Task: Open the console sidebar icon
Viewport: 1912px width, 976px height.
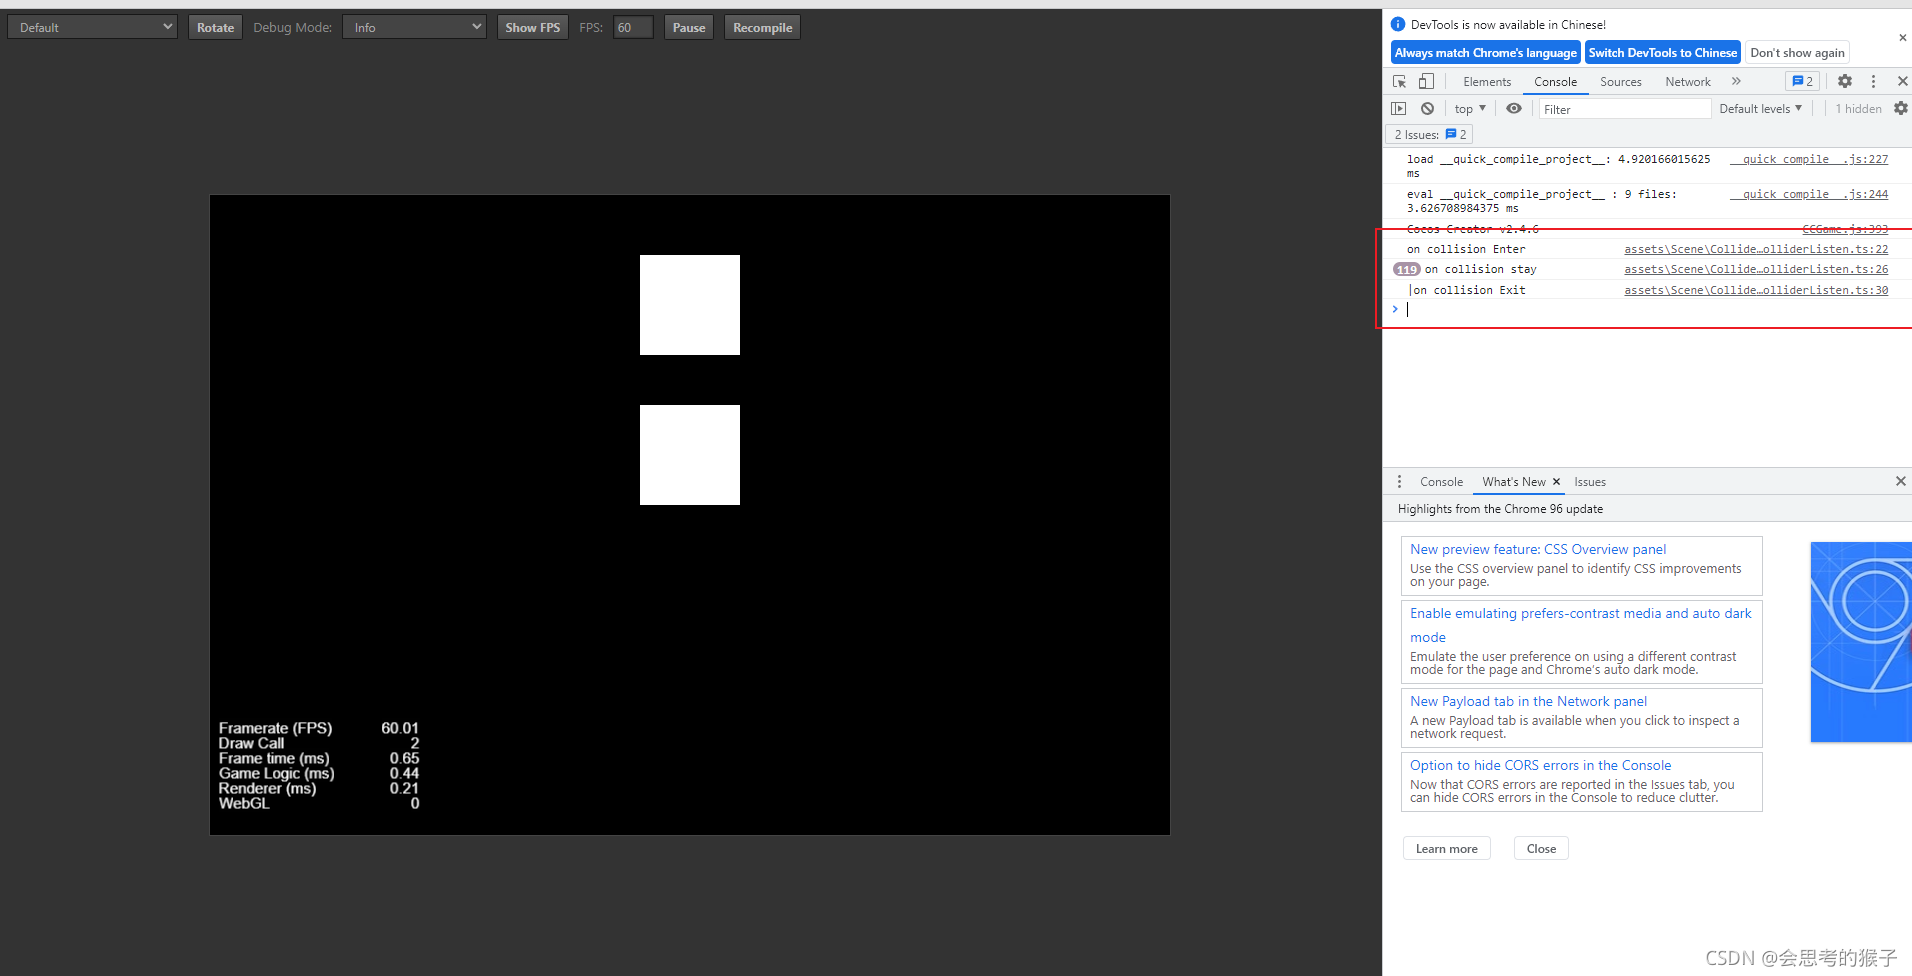Action: point(1398,108)
